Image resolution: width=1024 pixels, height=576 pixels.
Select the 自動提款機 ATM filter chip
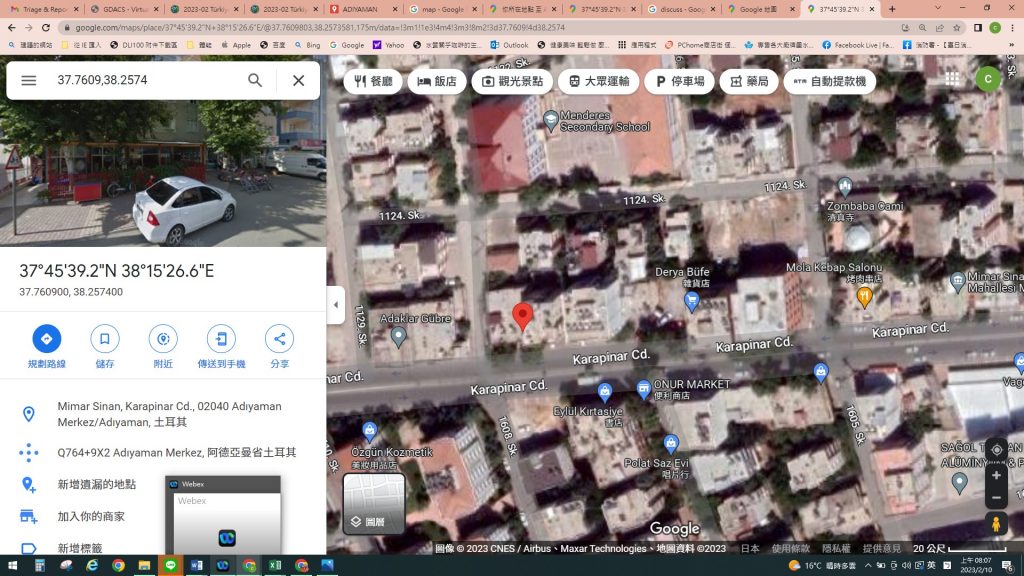[829, 81]
